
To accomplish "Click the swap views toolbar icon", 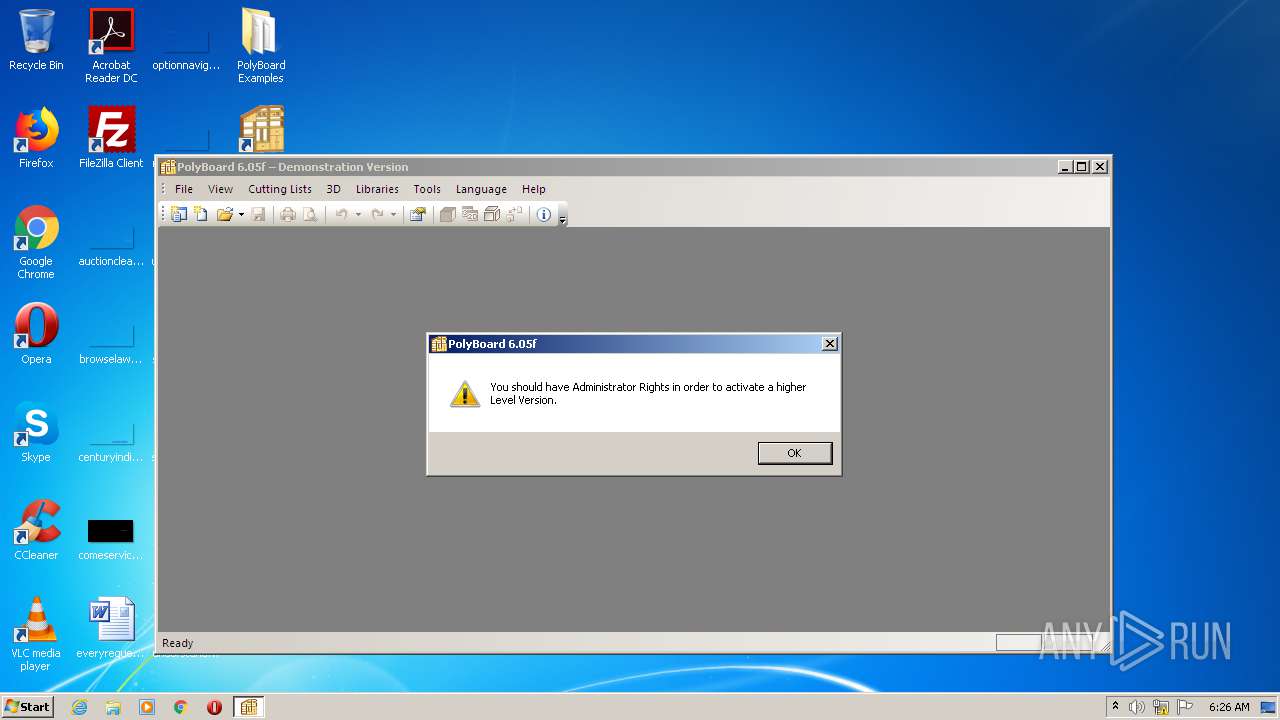I will click(514, 214).
